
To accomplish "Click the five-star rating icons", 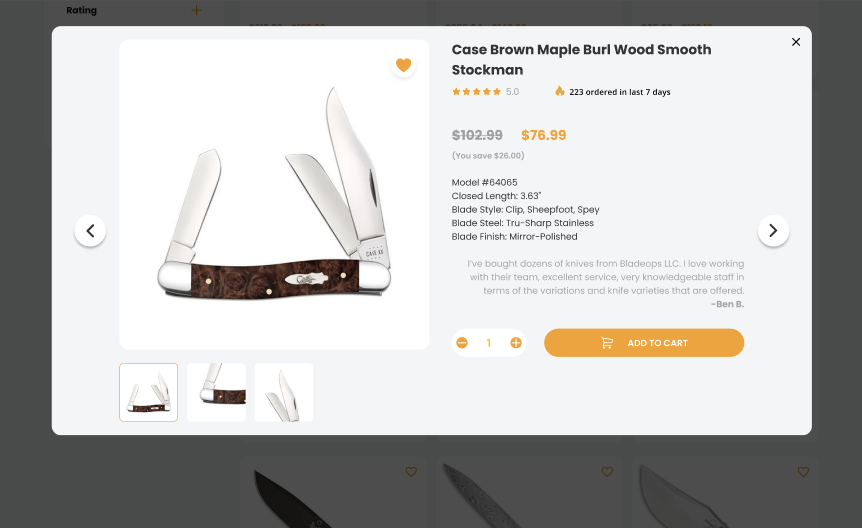I will coord(476,92).
